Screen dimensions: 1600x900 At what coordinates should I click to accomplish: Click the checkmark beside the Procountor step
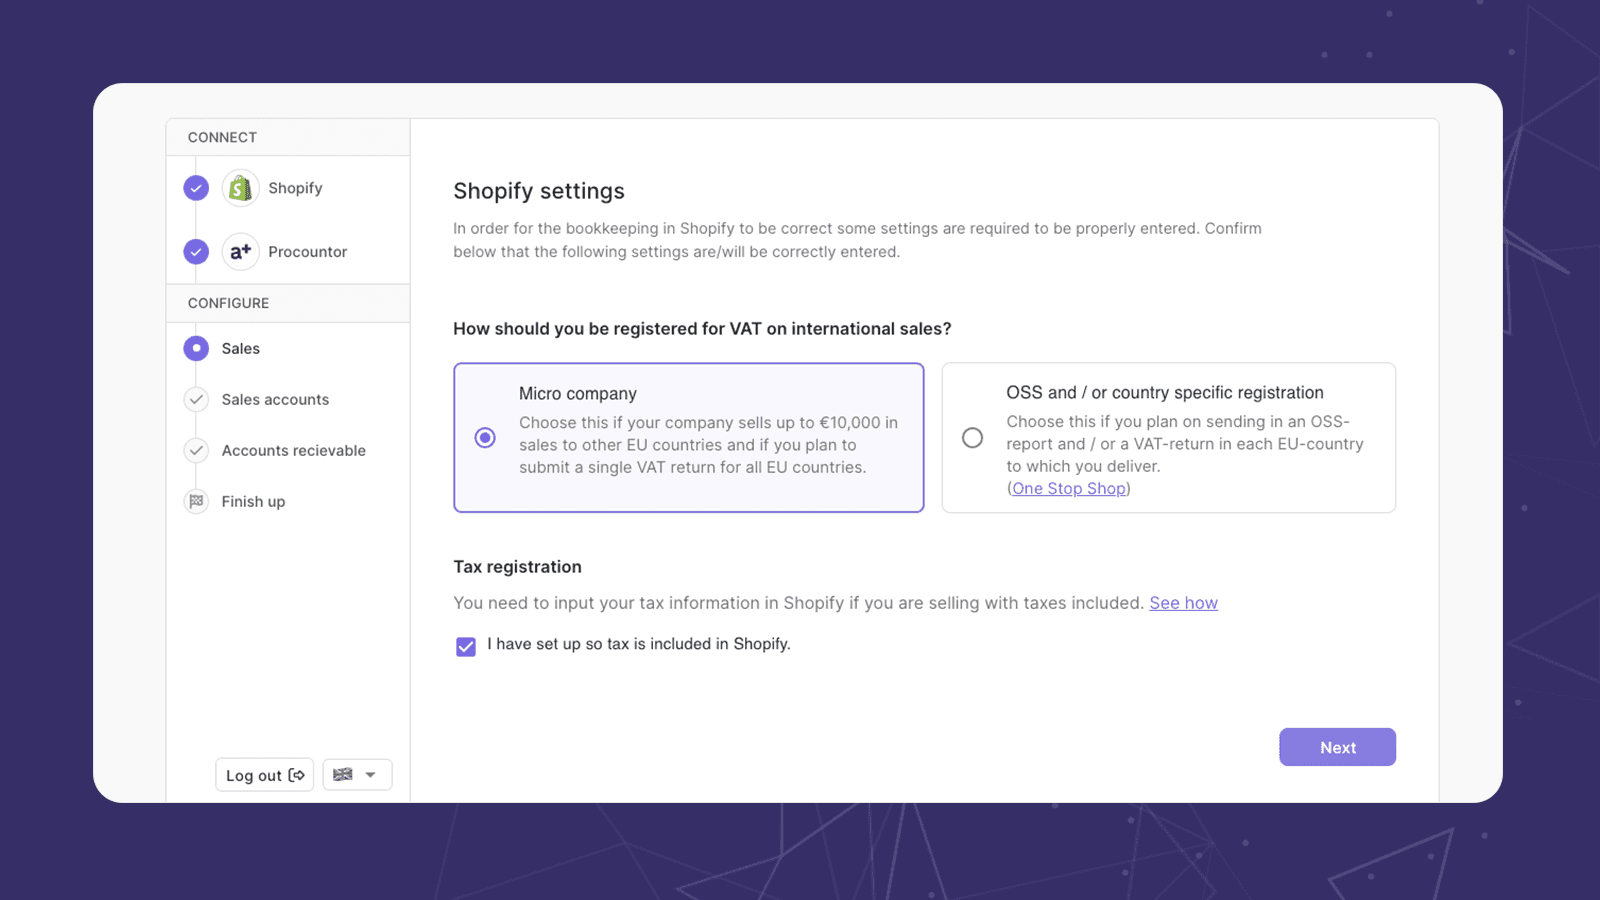(x=196, y=252)
